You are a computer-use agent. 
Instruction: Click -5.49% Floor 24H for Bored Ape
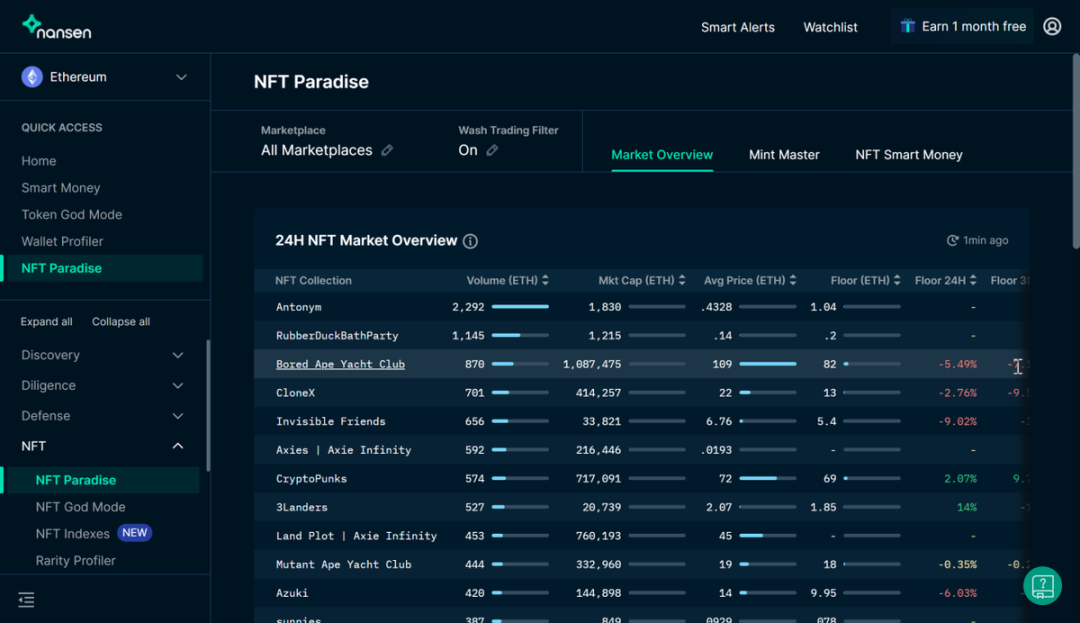click(x=957, y=364)
